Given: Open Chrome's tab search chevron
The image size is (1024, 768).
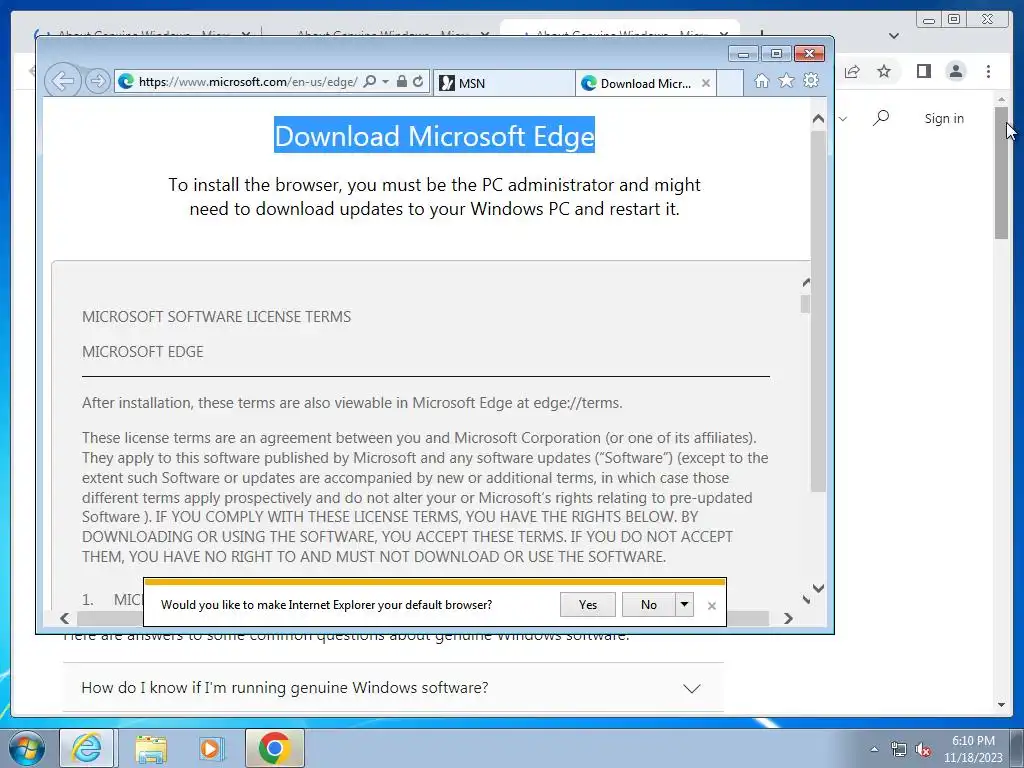Looking at the screenshot, I should [894, 36].
